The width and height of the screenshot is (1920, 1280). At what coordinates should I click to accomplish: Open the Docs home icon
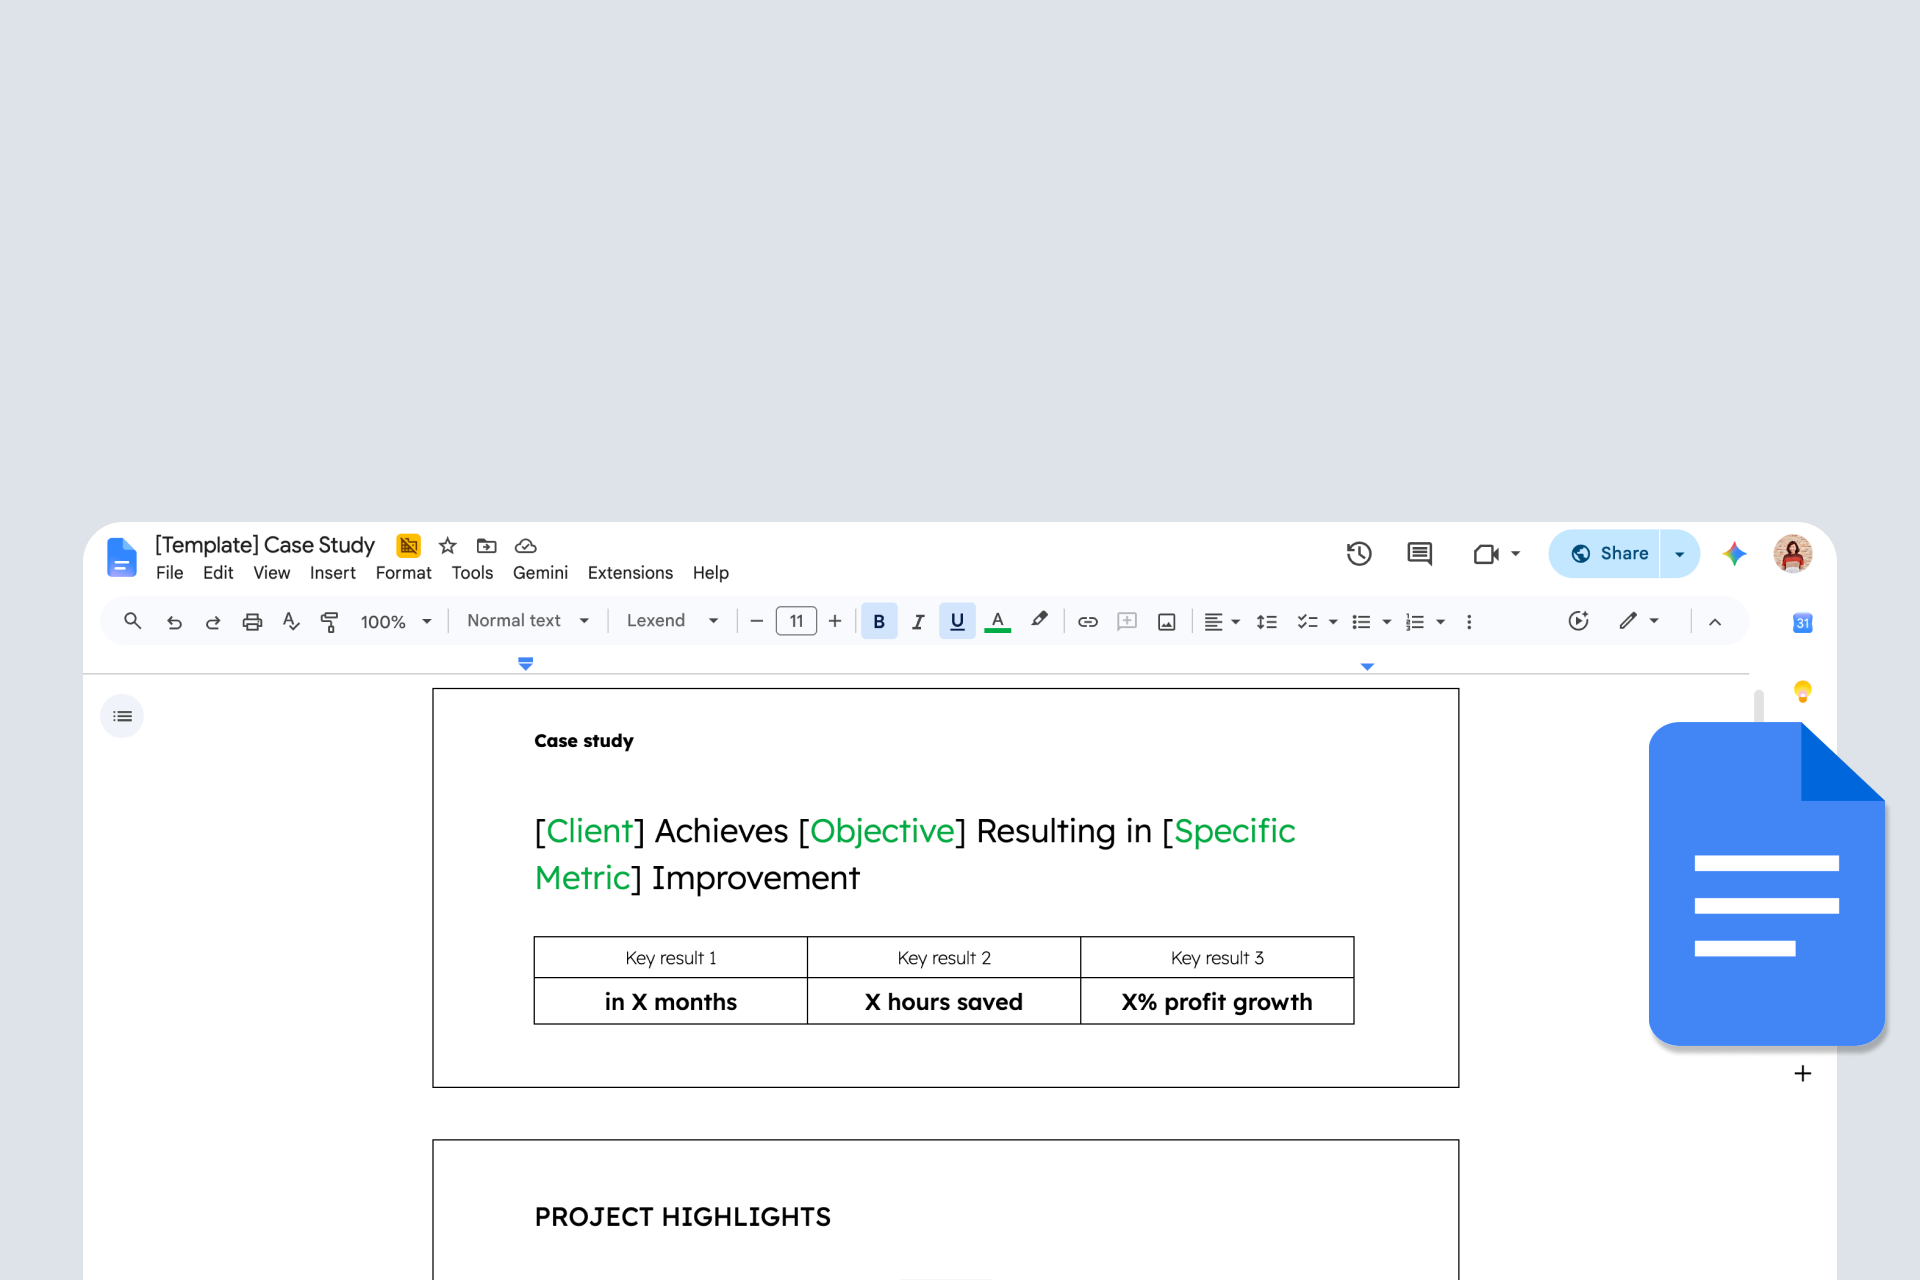(121, 557)
